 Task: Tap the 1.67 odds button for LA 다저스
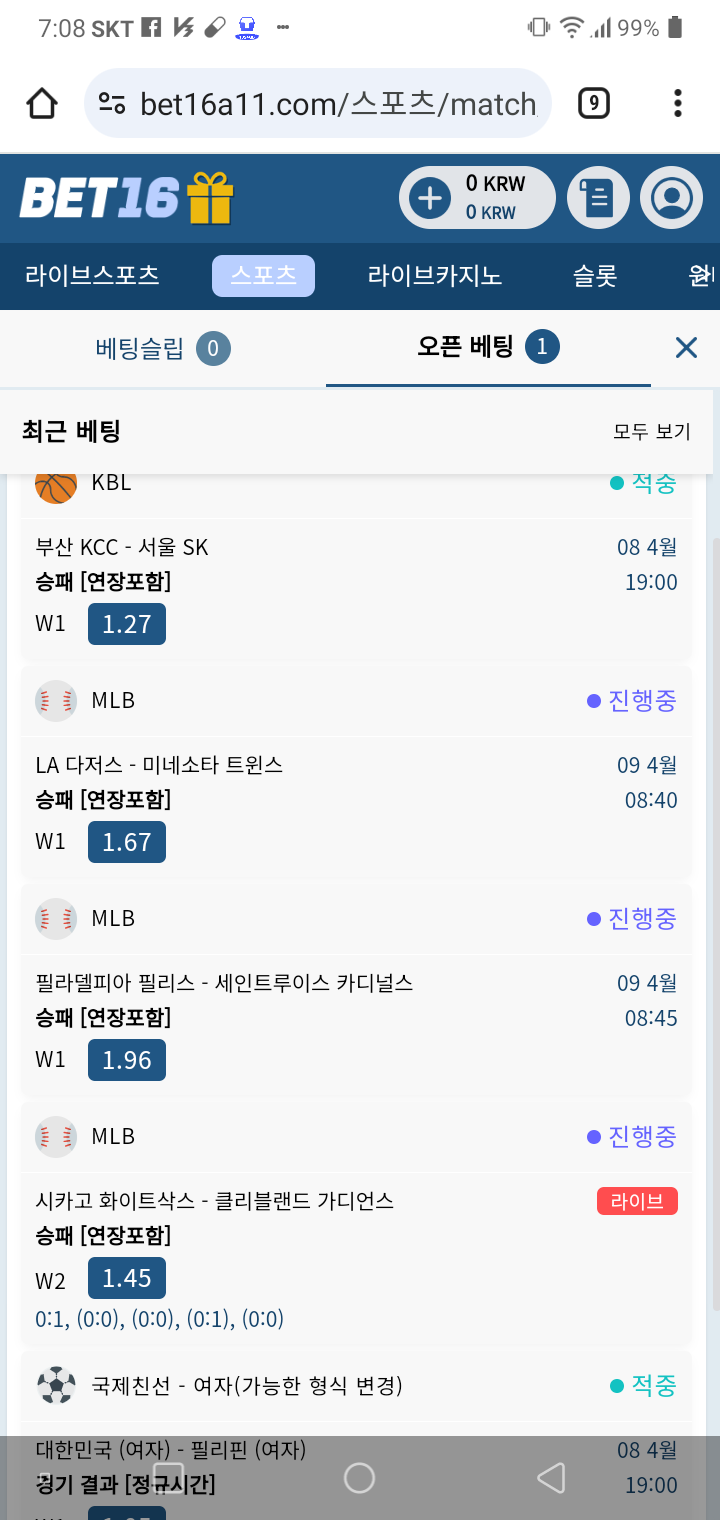click(127, 842)
